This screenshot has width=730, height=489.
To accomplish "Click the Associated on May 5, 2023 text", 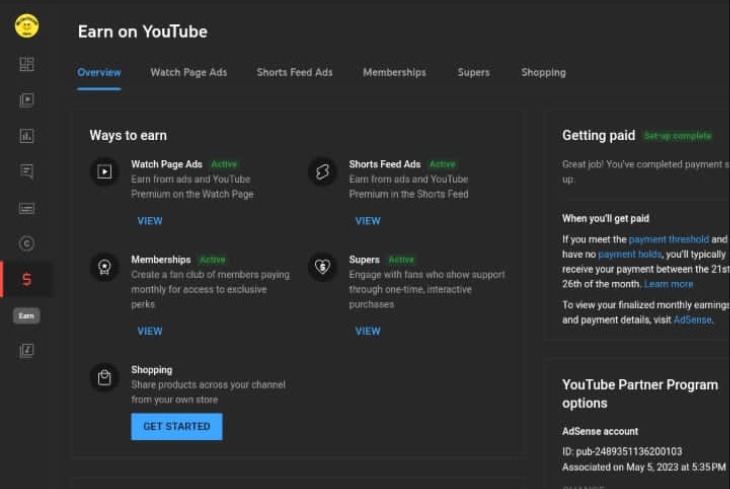I will 643,467.
